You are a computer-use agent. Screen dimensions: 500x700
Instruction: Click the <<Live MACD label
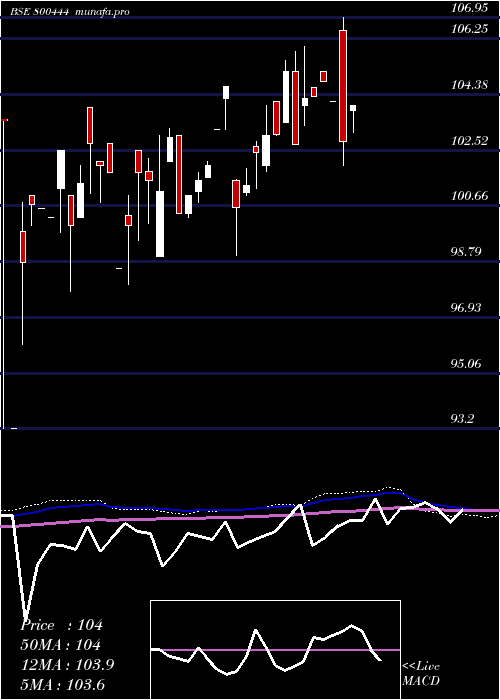tap(421, 673)
